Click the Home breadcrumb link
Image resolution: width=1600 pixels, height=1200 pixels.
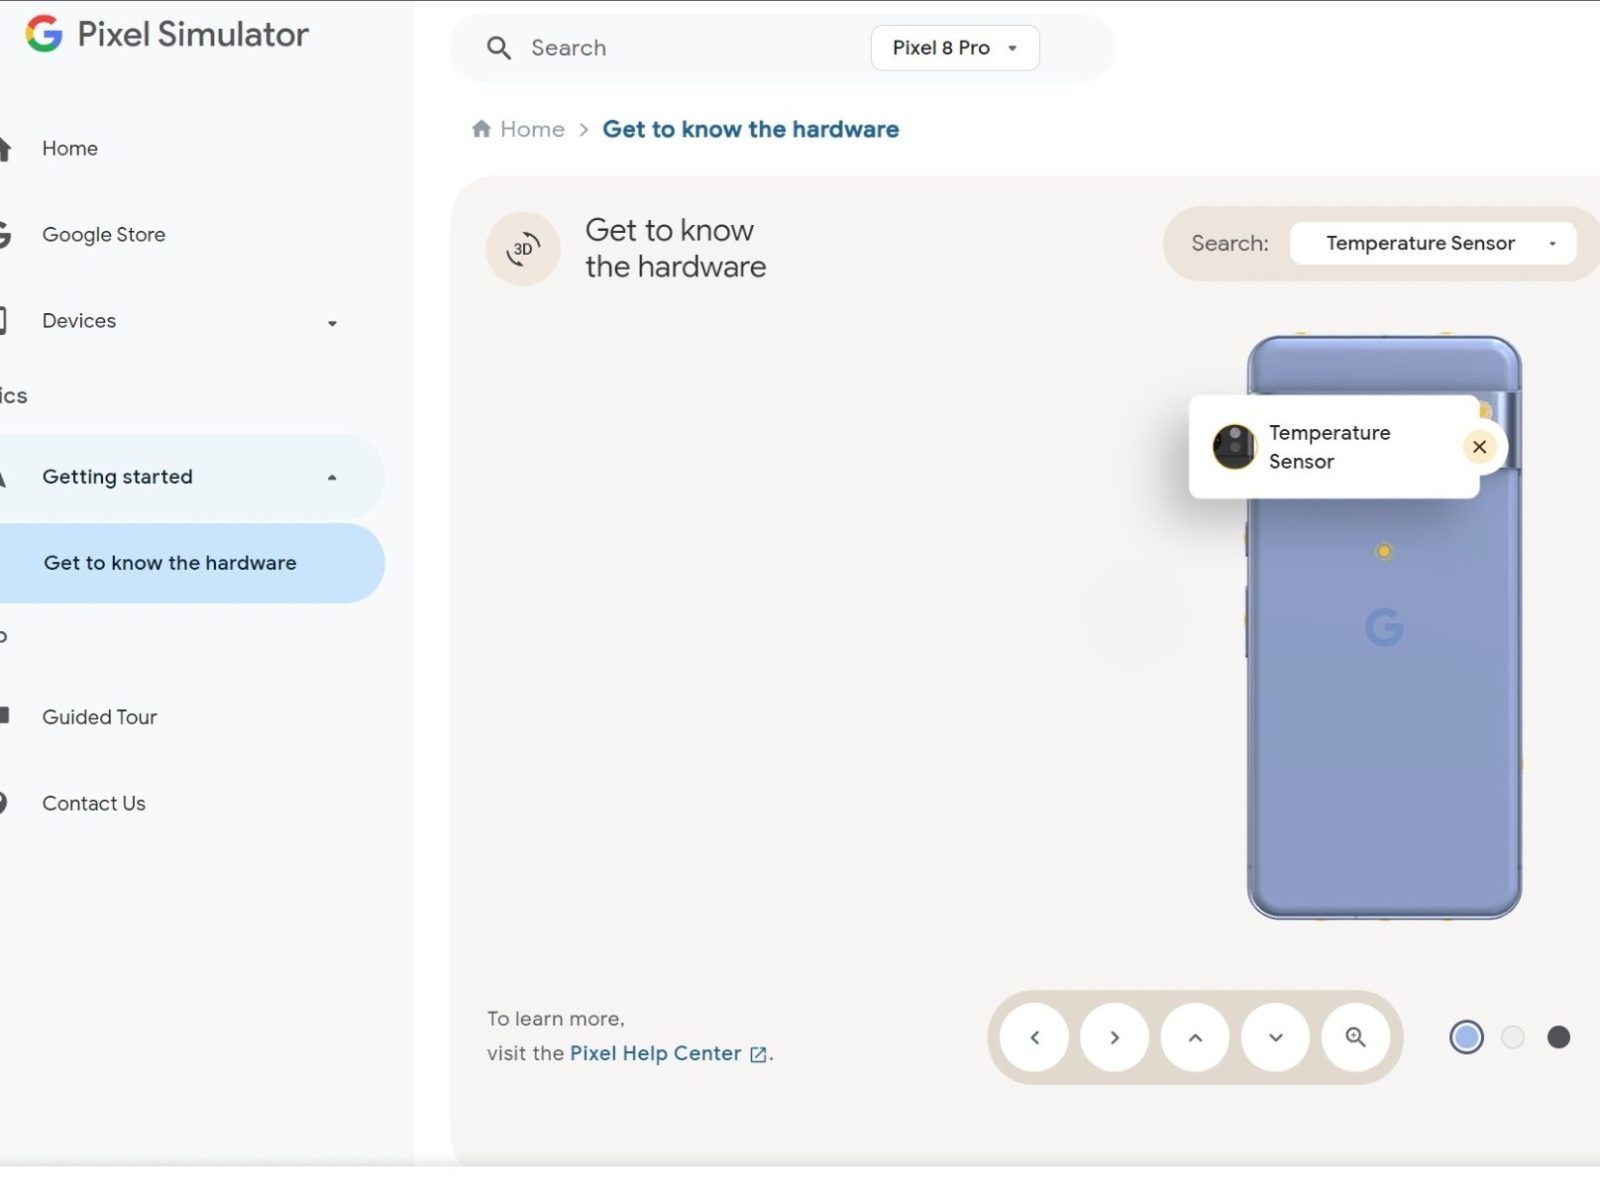click(x=532, y=129)
